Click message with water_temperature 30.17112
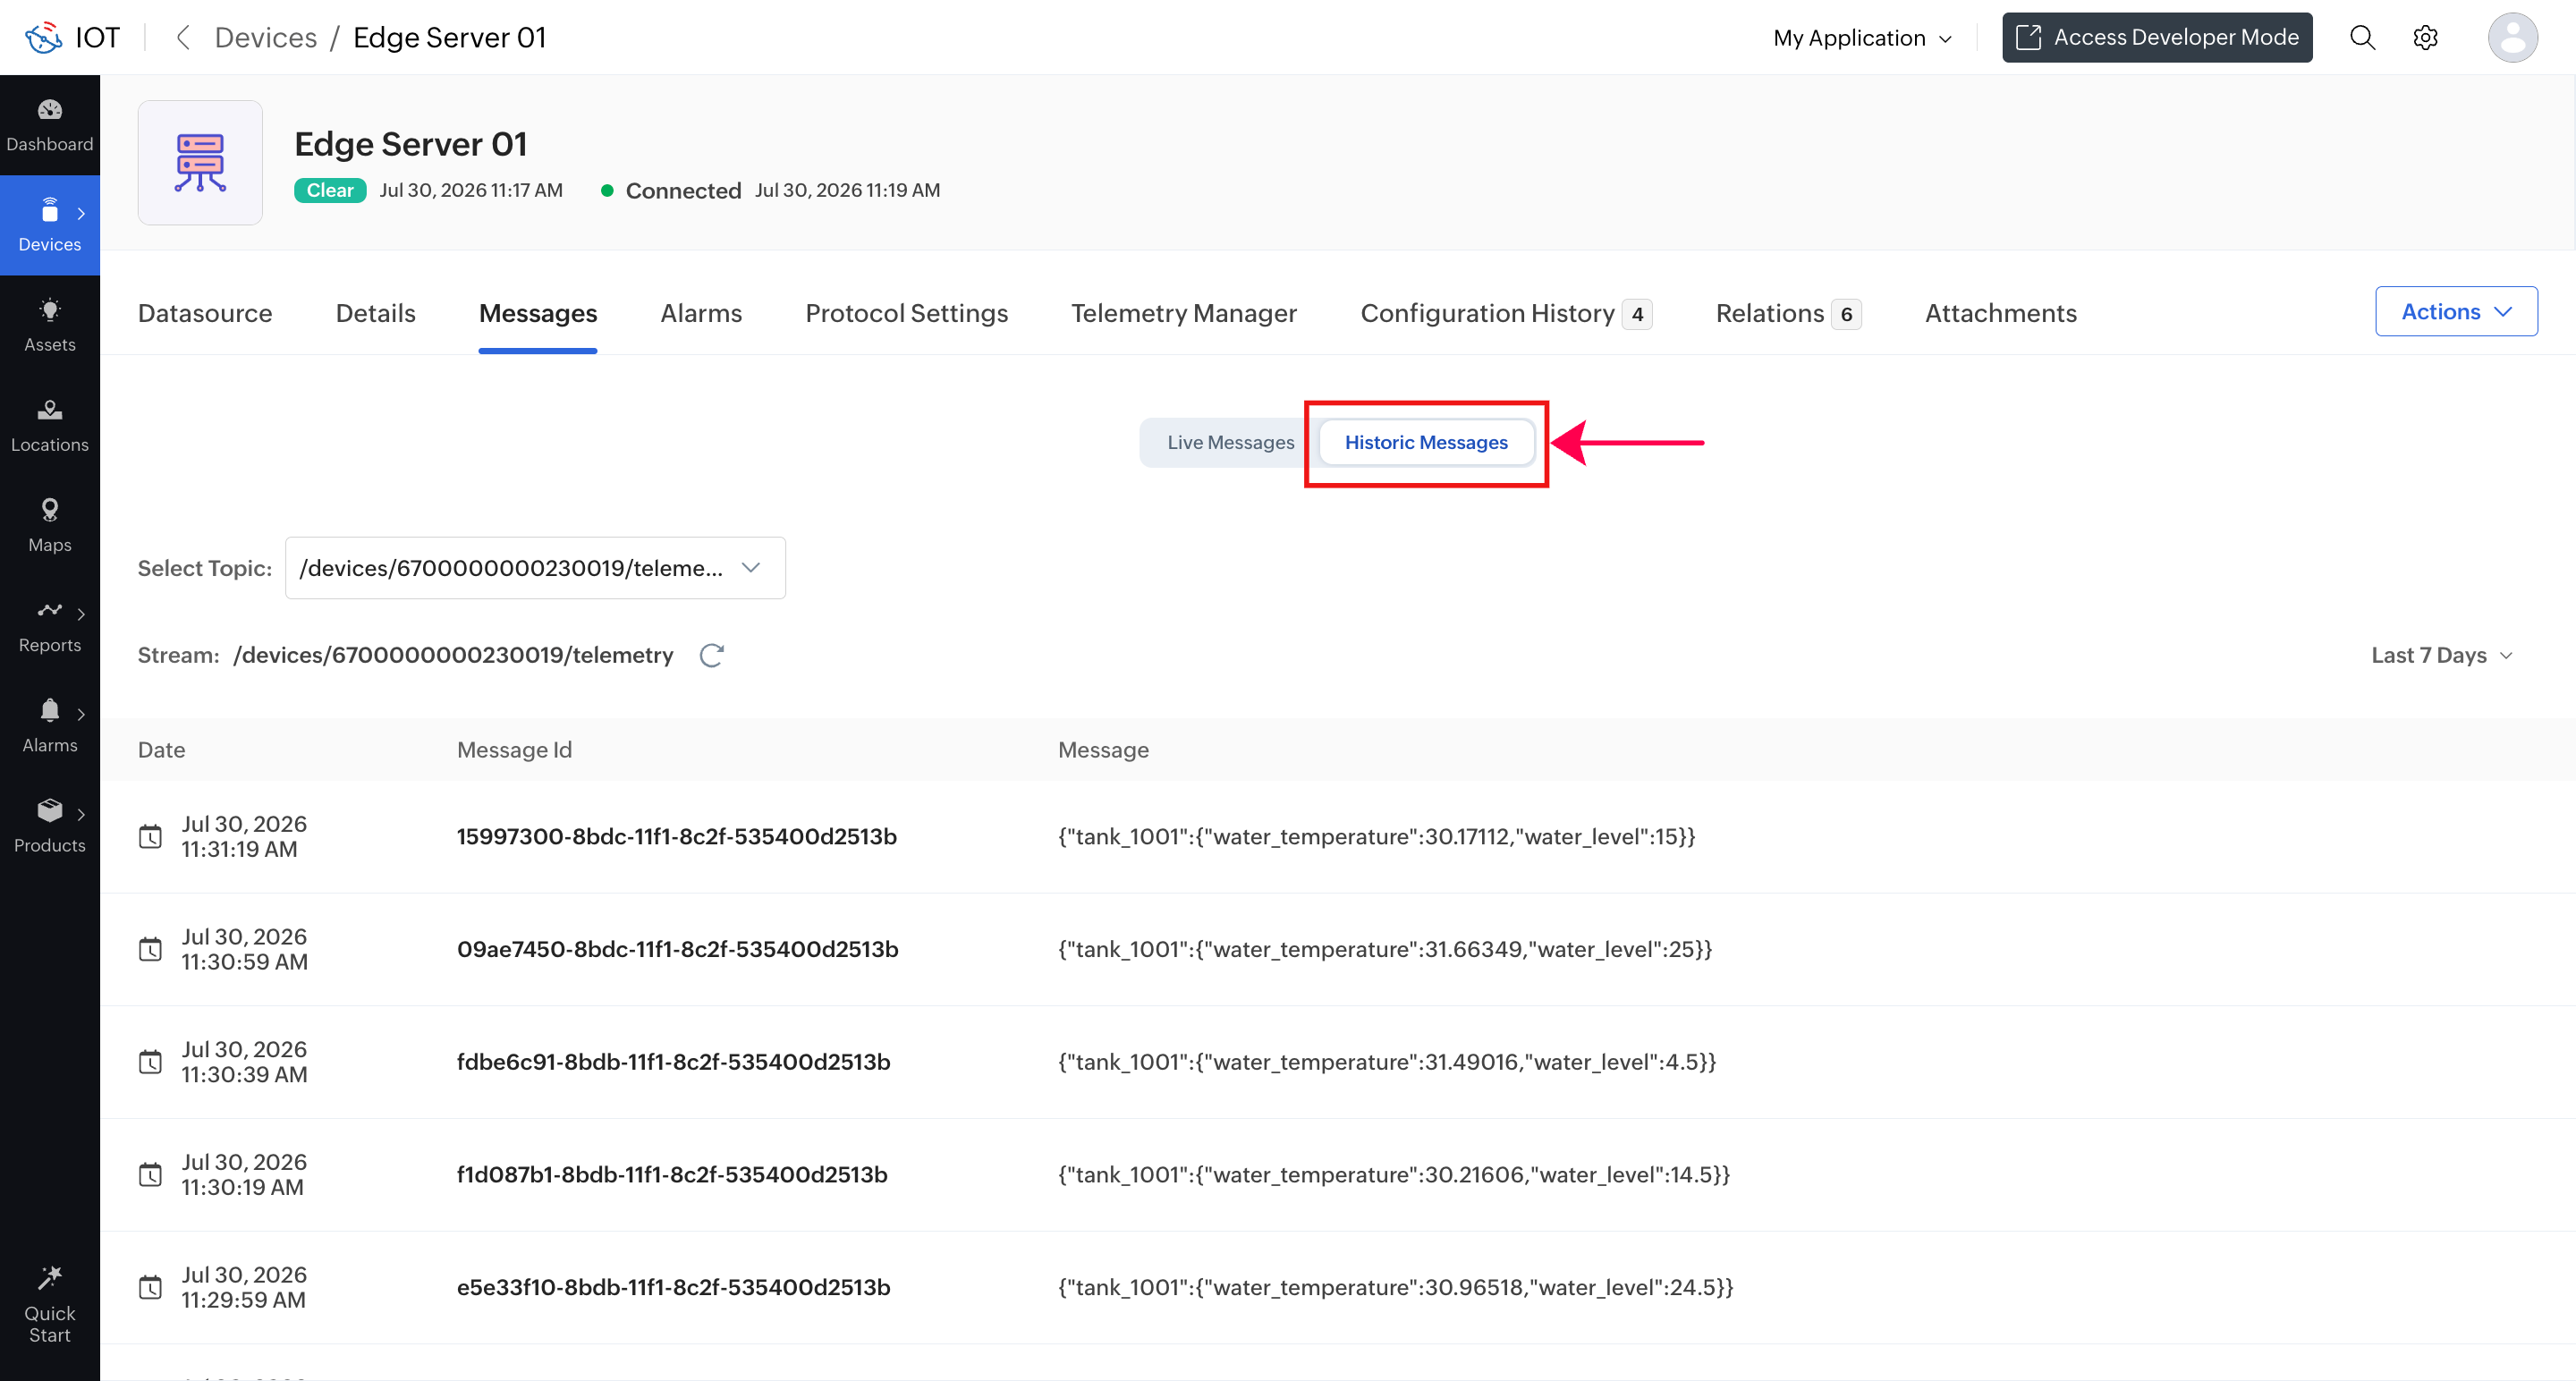 [1377, 837]
